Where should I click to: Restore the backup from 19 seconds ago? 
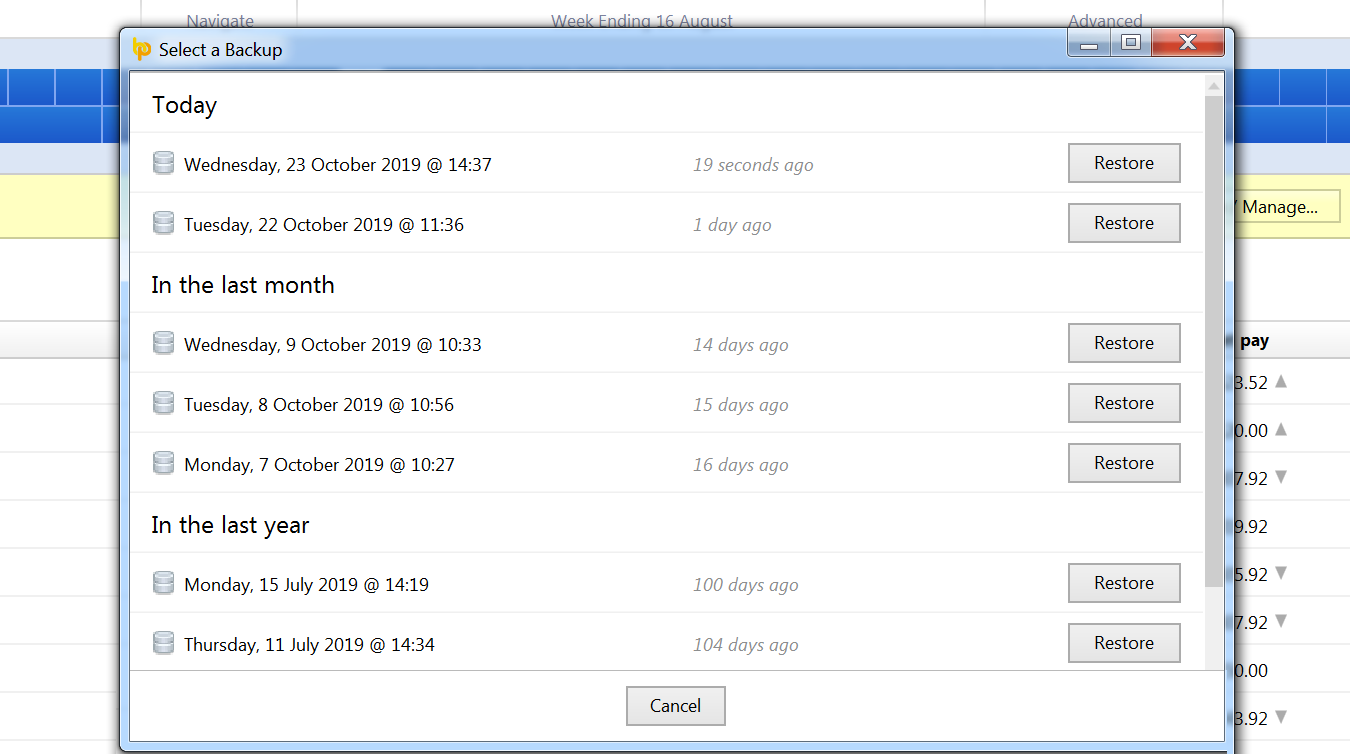click(1123, 163)
